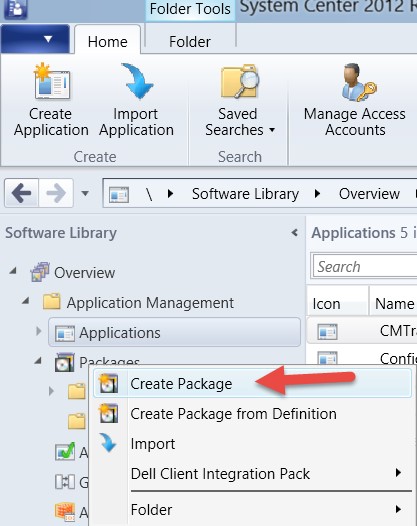Click the Folder Tools contextual tab header
Viewport: 417px width, 526px height.
(190, 8)
